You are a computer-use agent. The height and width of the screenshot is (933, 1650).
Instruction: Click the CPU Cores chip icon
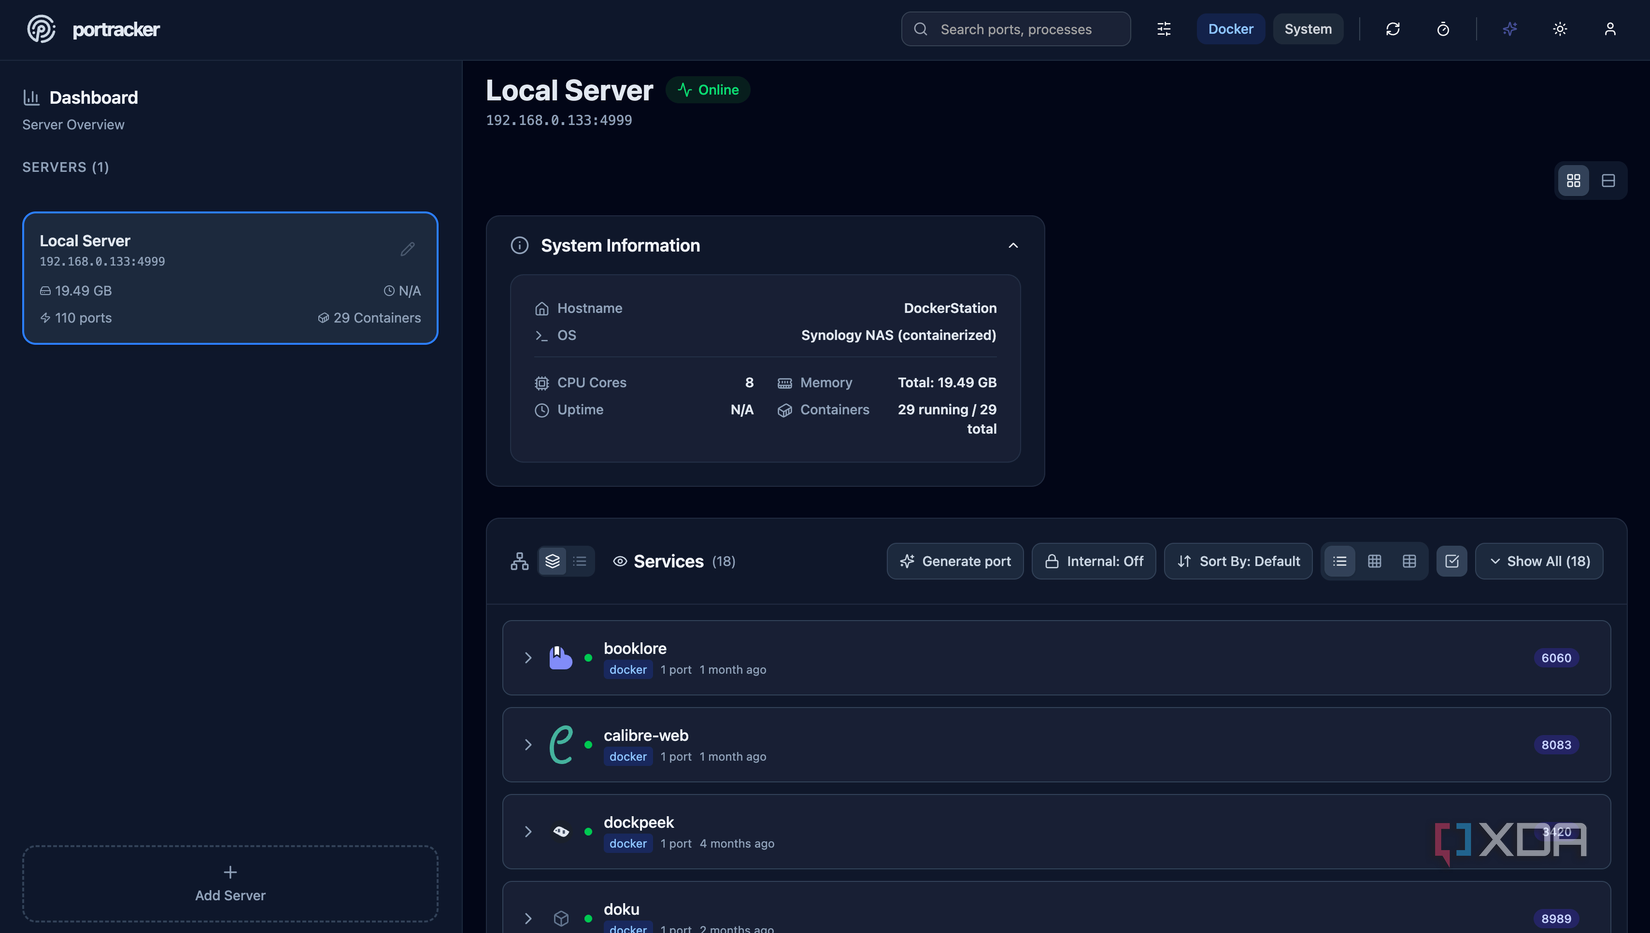tap(542, 383)
